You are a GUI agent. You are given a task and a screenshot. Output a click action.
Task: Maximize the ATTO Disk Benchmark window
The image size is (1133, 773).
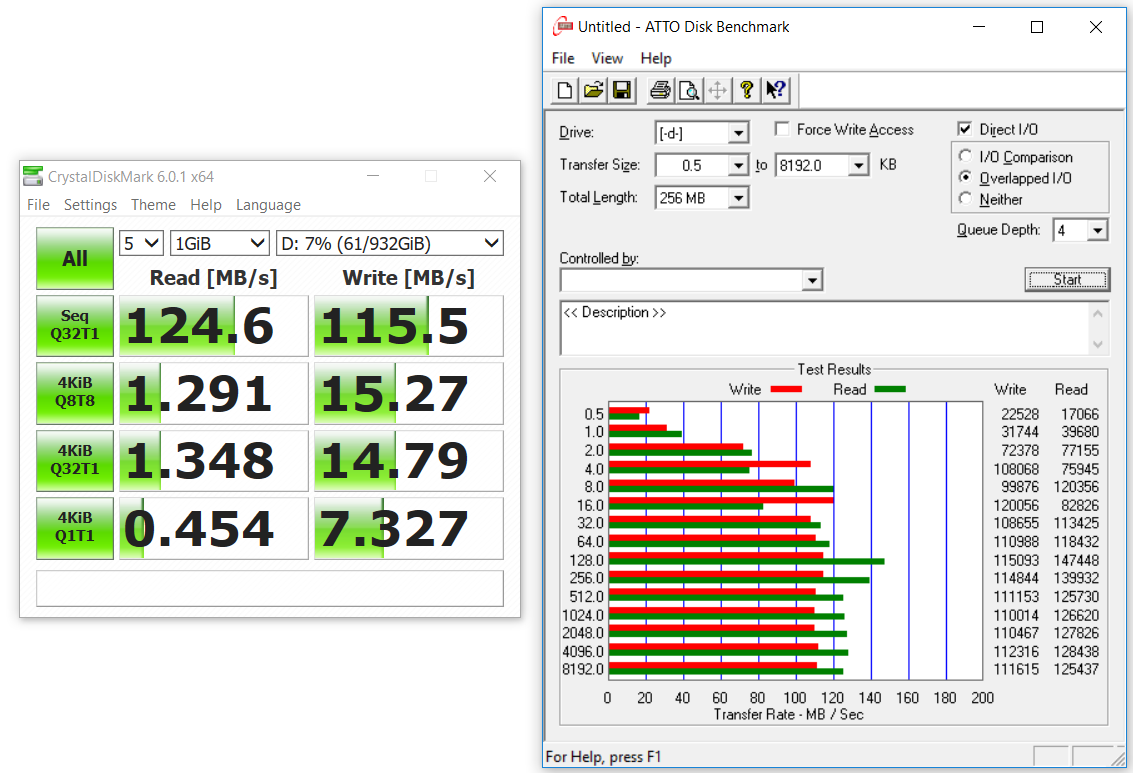point(1037,27)
